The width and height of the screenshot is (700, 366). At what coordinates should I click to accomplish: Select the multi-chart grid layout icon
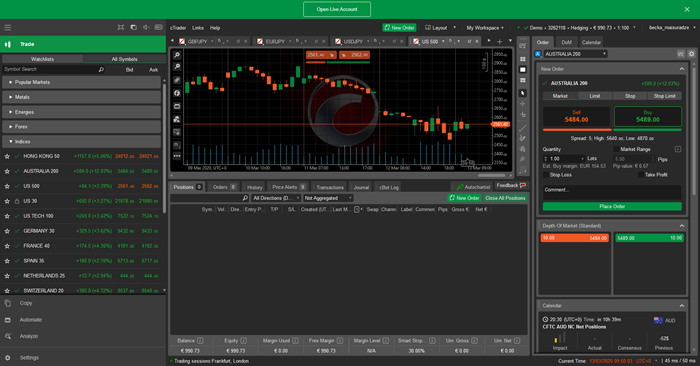522,59
